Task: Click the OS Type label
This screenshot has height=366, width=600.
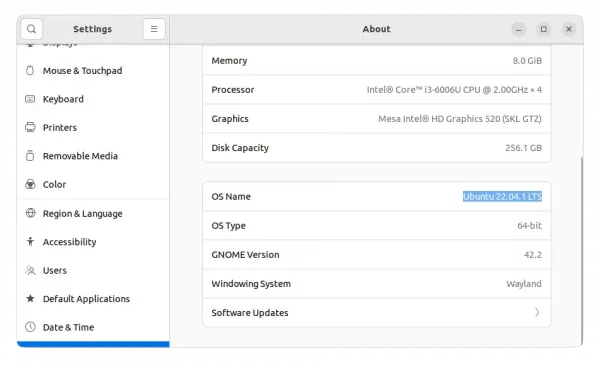Action: [228, 225]
